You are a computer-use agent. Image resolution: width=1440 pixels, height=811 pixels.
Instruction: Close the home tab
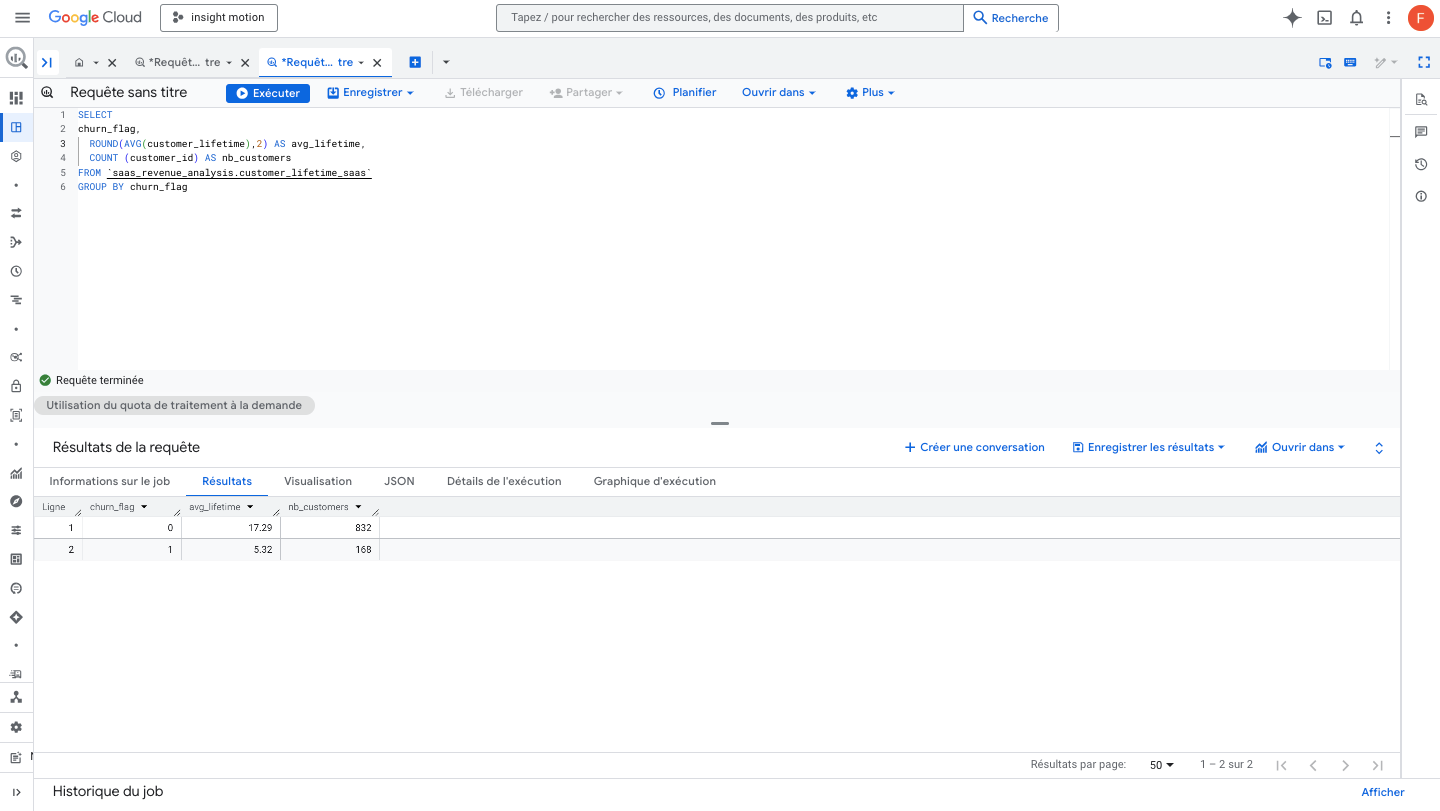coord(112,63)
